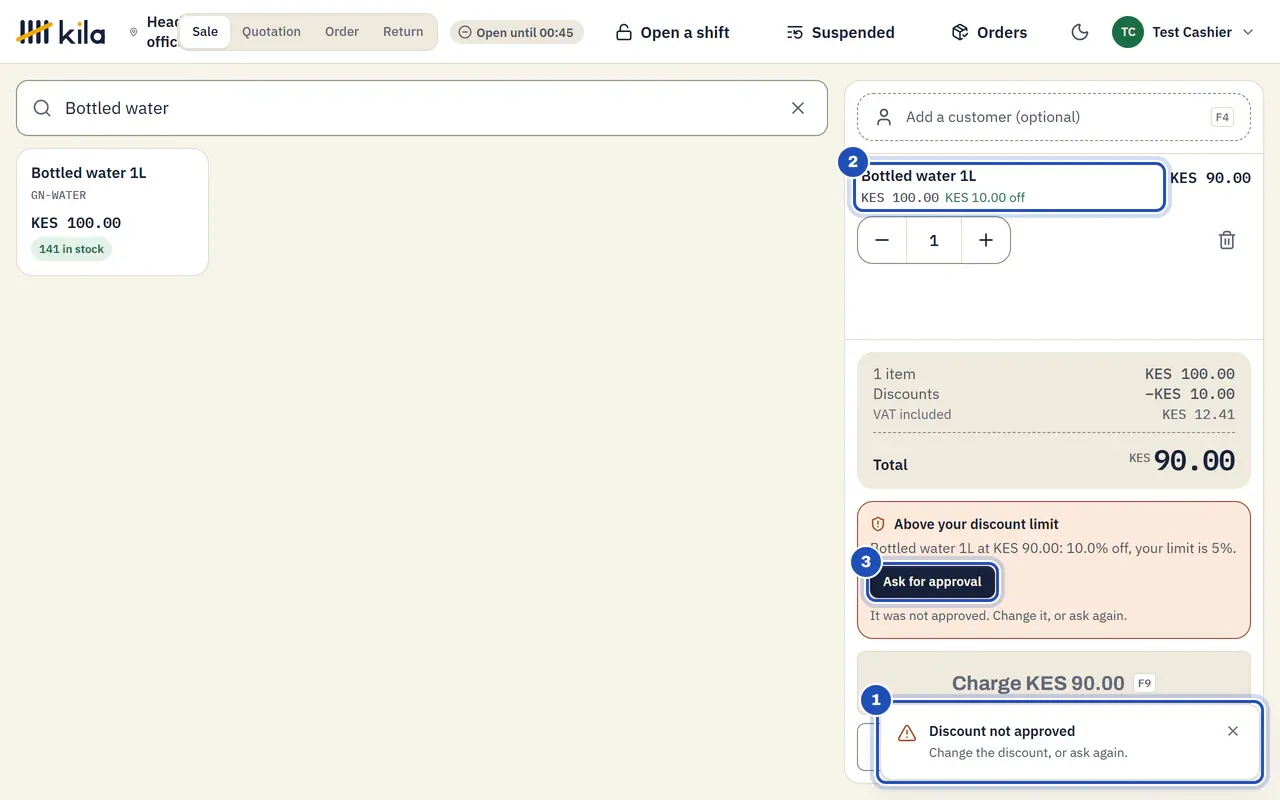This screenshot has height=800, width=1280.
Task: Click Open a shift
Action: point(672,32)
